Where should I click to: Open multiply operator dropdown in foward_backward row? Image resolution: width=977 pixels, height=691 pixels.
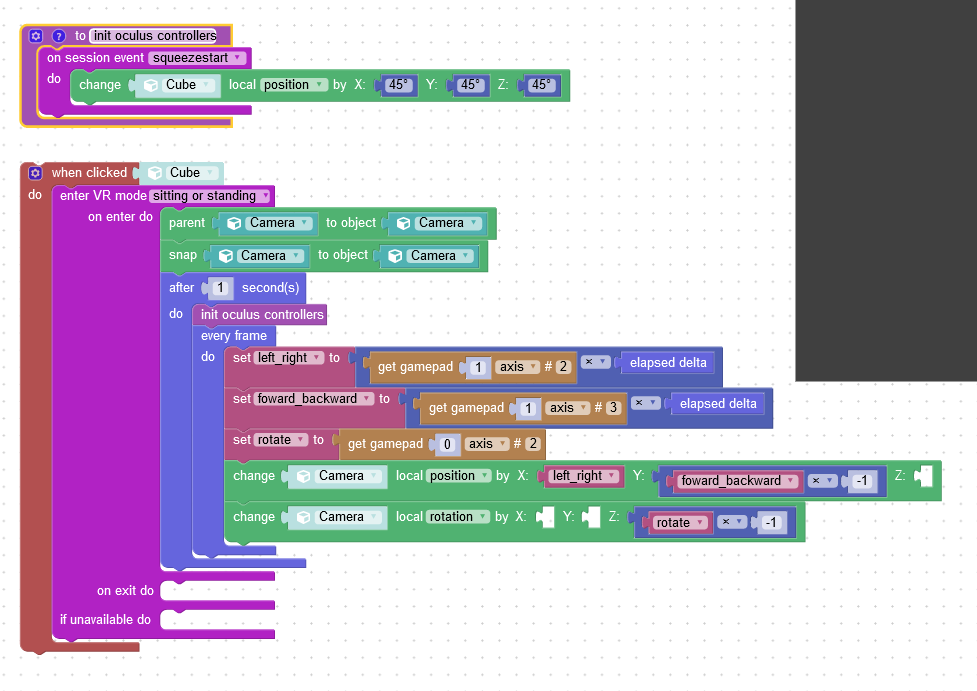(646, 403)
